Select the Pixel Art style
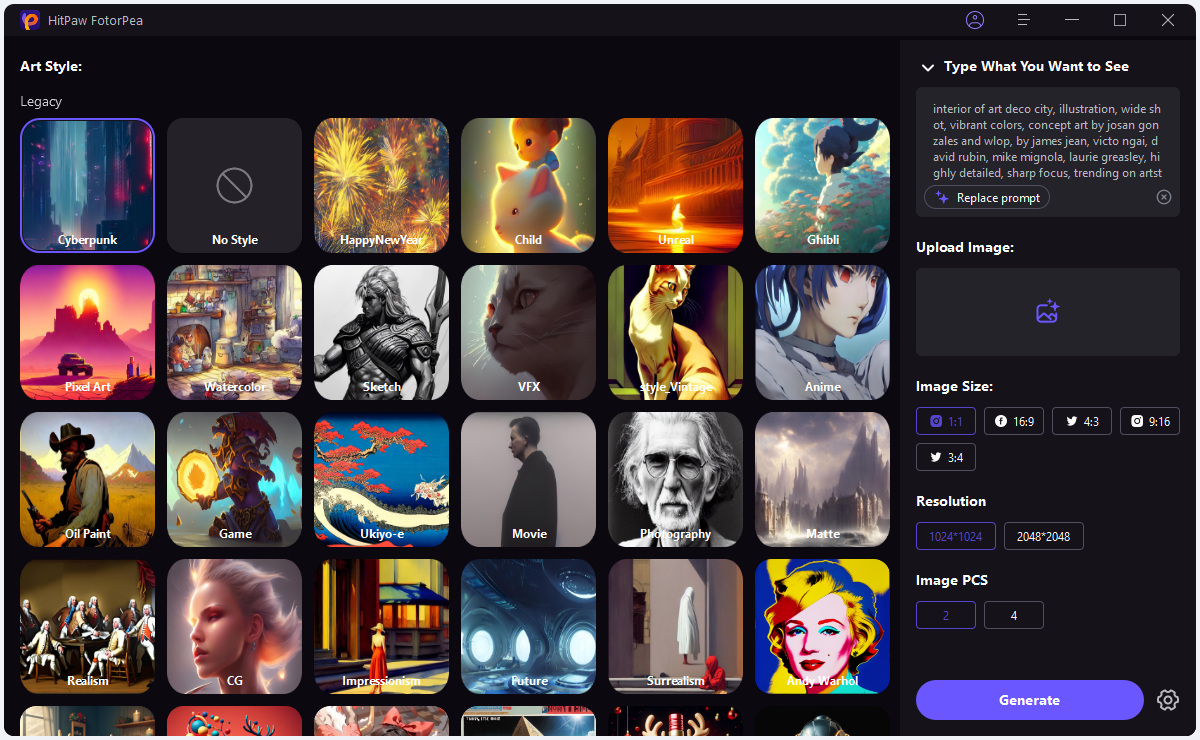 click(x=88, y=332)
